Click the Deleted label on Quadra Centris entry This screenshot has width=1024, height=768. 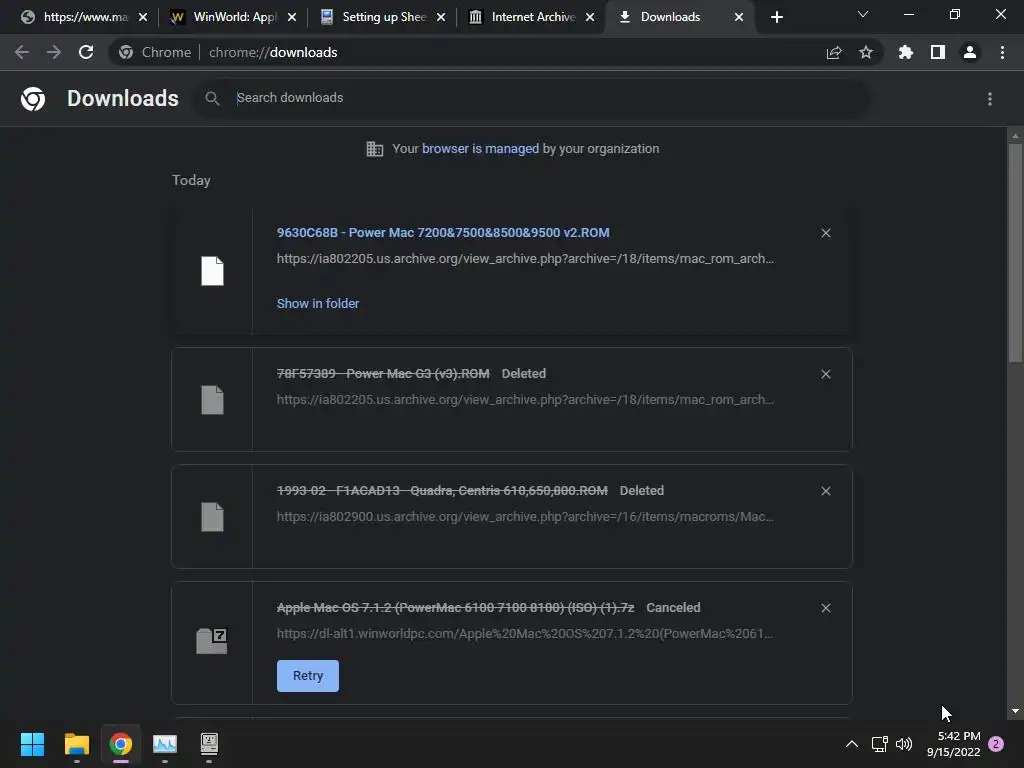pos(642,490)
